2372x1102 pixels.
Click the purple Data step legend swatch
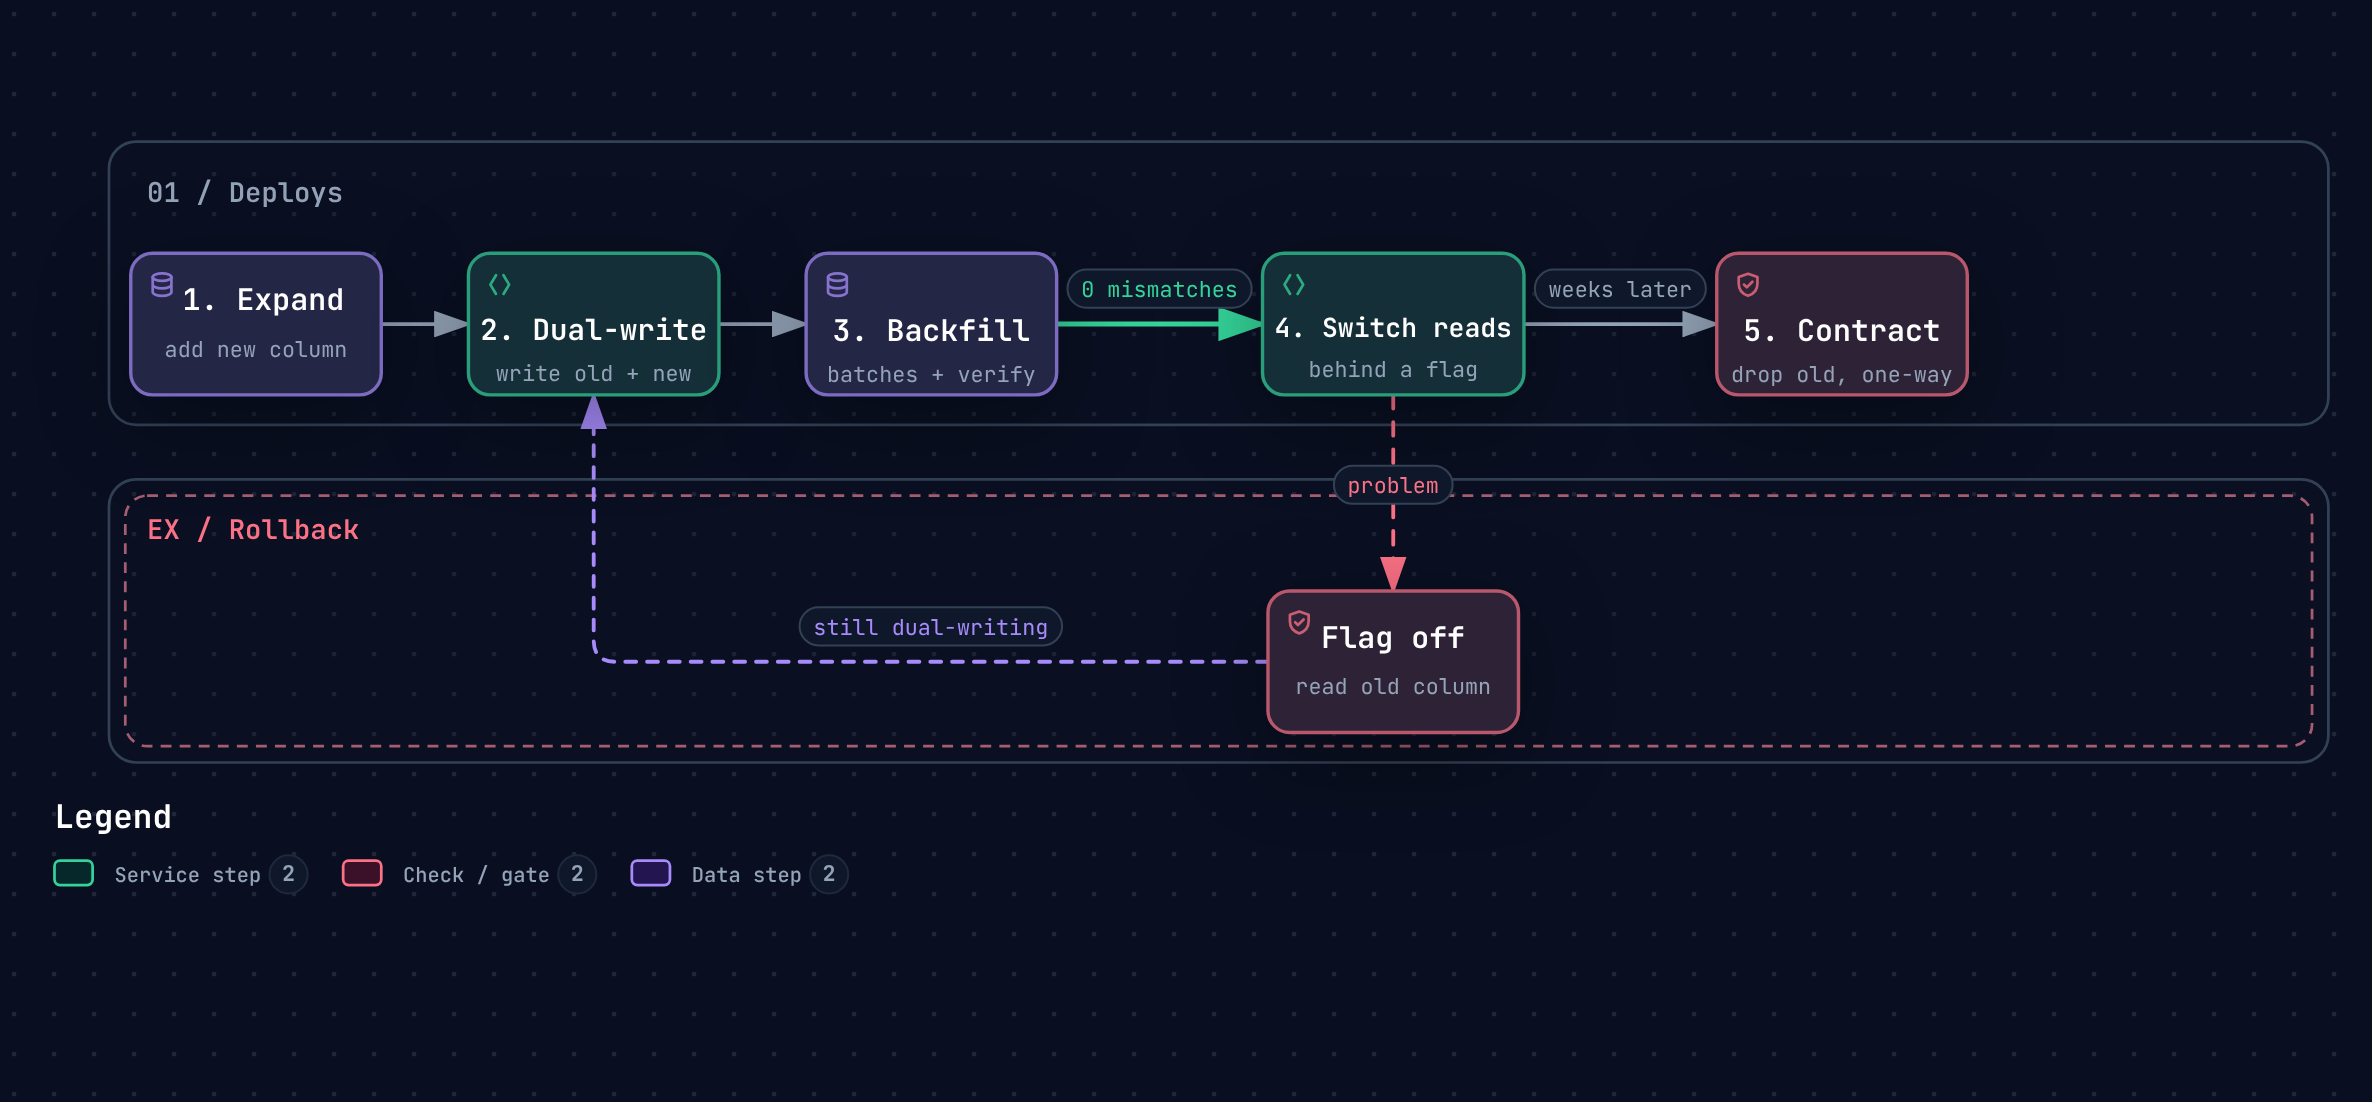click(x=651, y=873)
